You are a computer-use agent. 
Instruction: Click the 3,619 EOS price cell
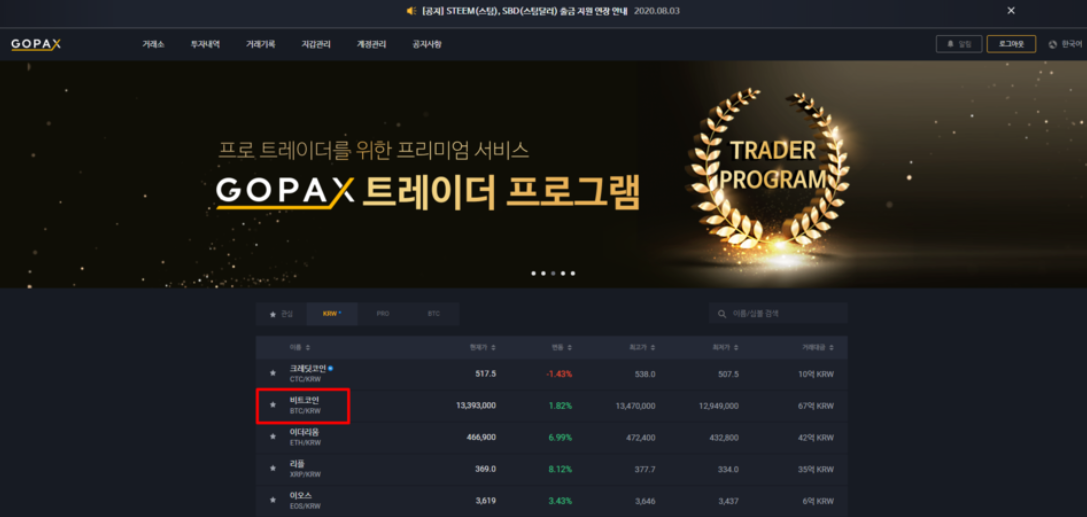pyautogui.click(x=487, y=500)
